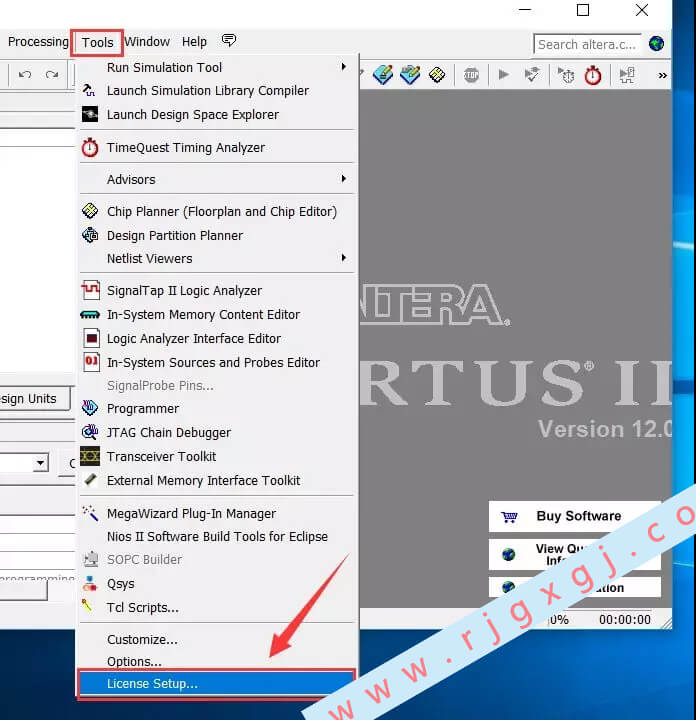
Task: Click Start Compilation play icon
Action: coord(504,74)
